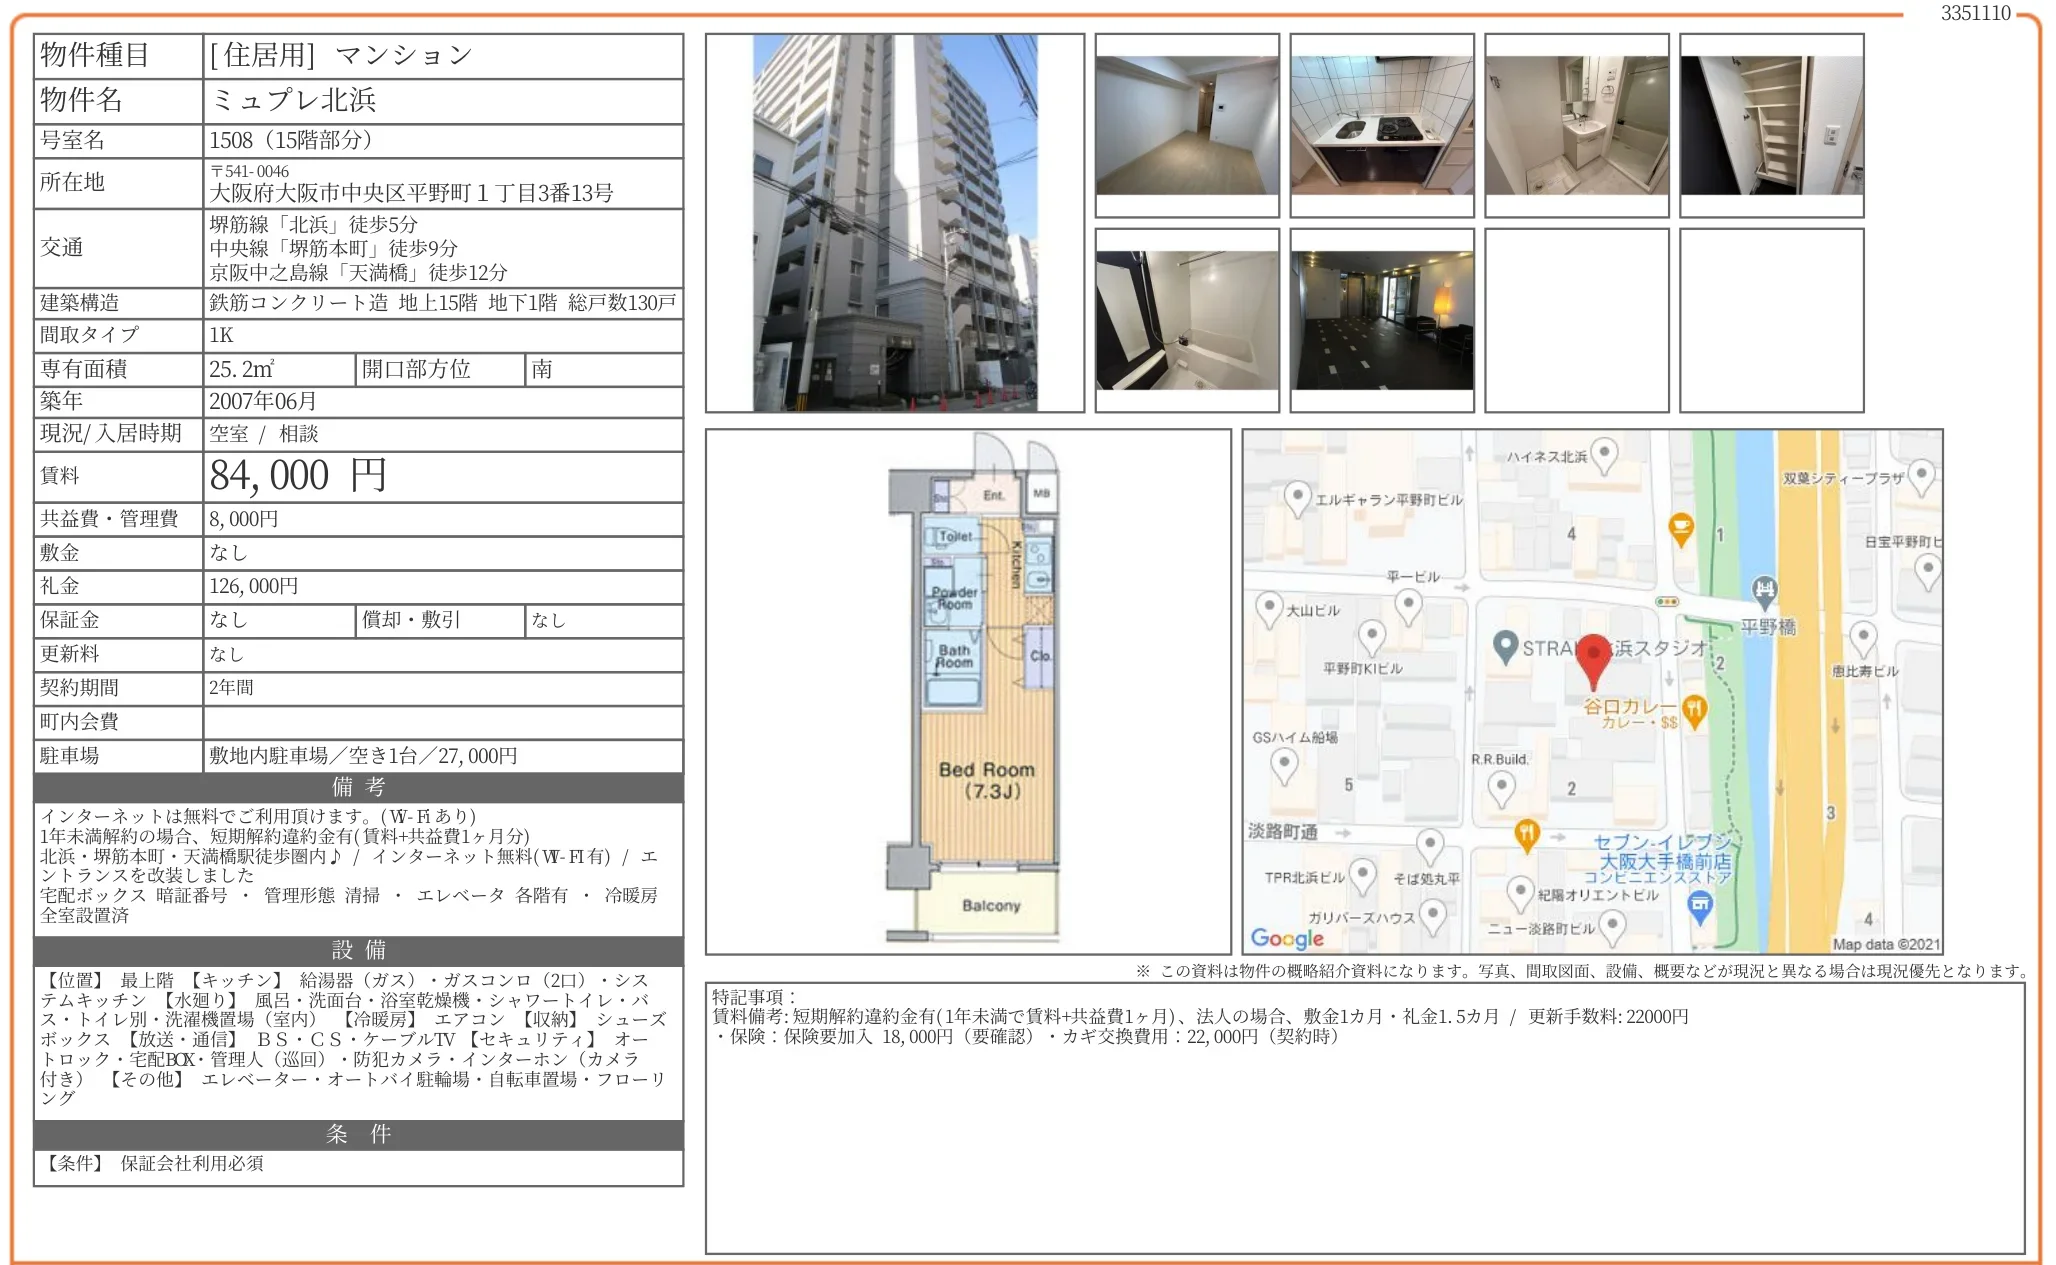The height and width of the screenshot is (1265, 2056).
Task: Open the empty room interior thumbnail
Action: [x=1187, y=125]
